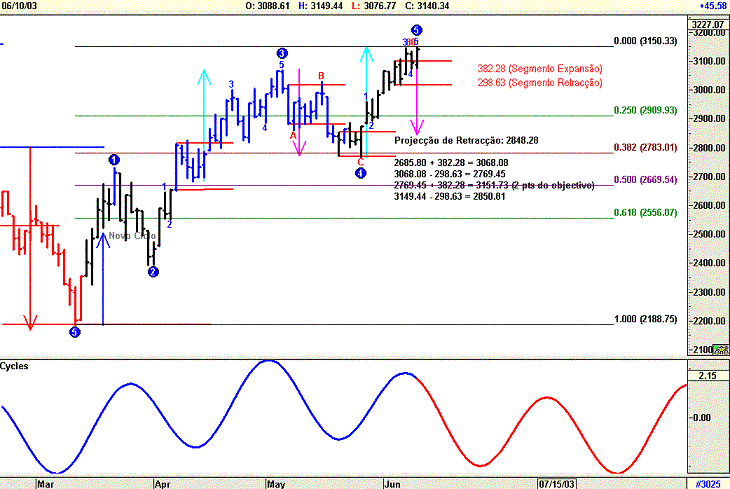Select the 0.382 (2783.01) retracement label
730x489 pixels.
tap(645, 148)
